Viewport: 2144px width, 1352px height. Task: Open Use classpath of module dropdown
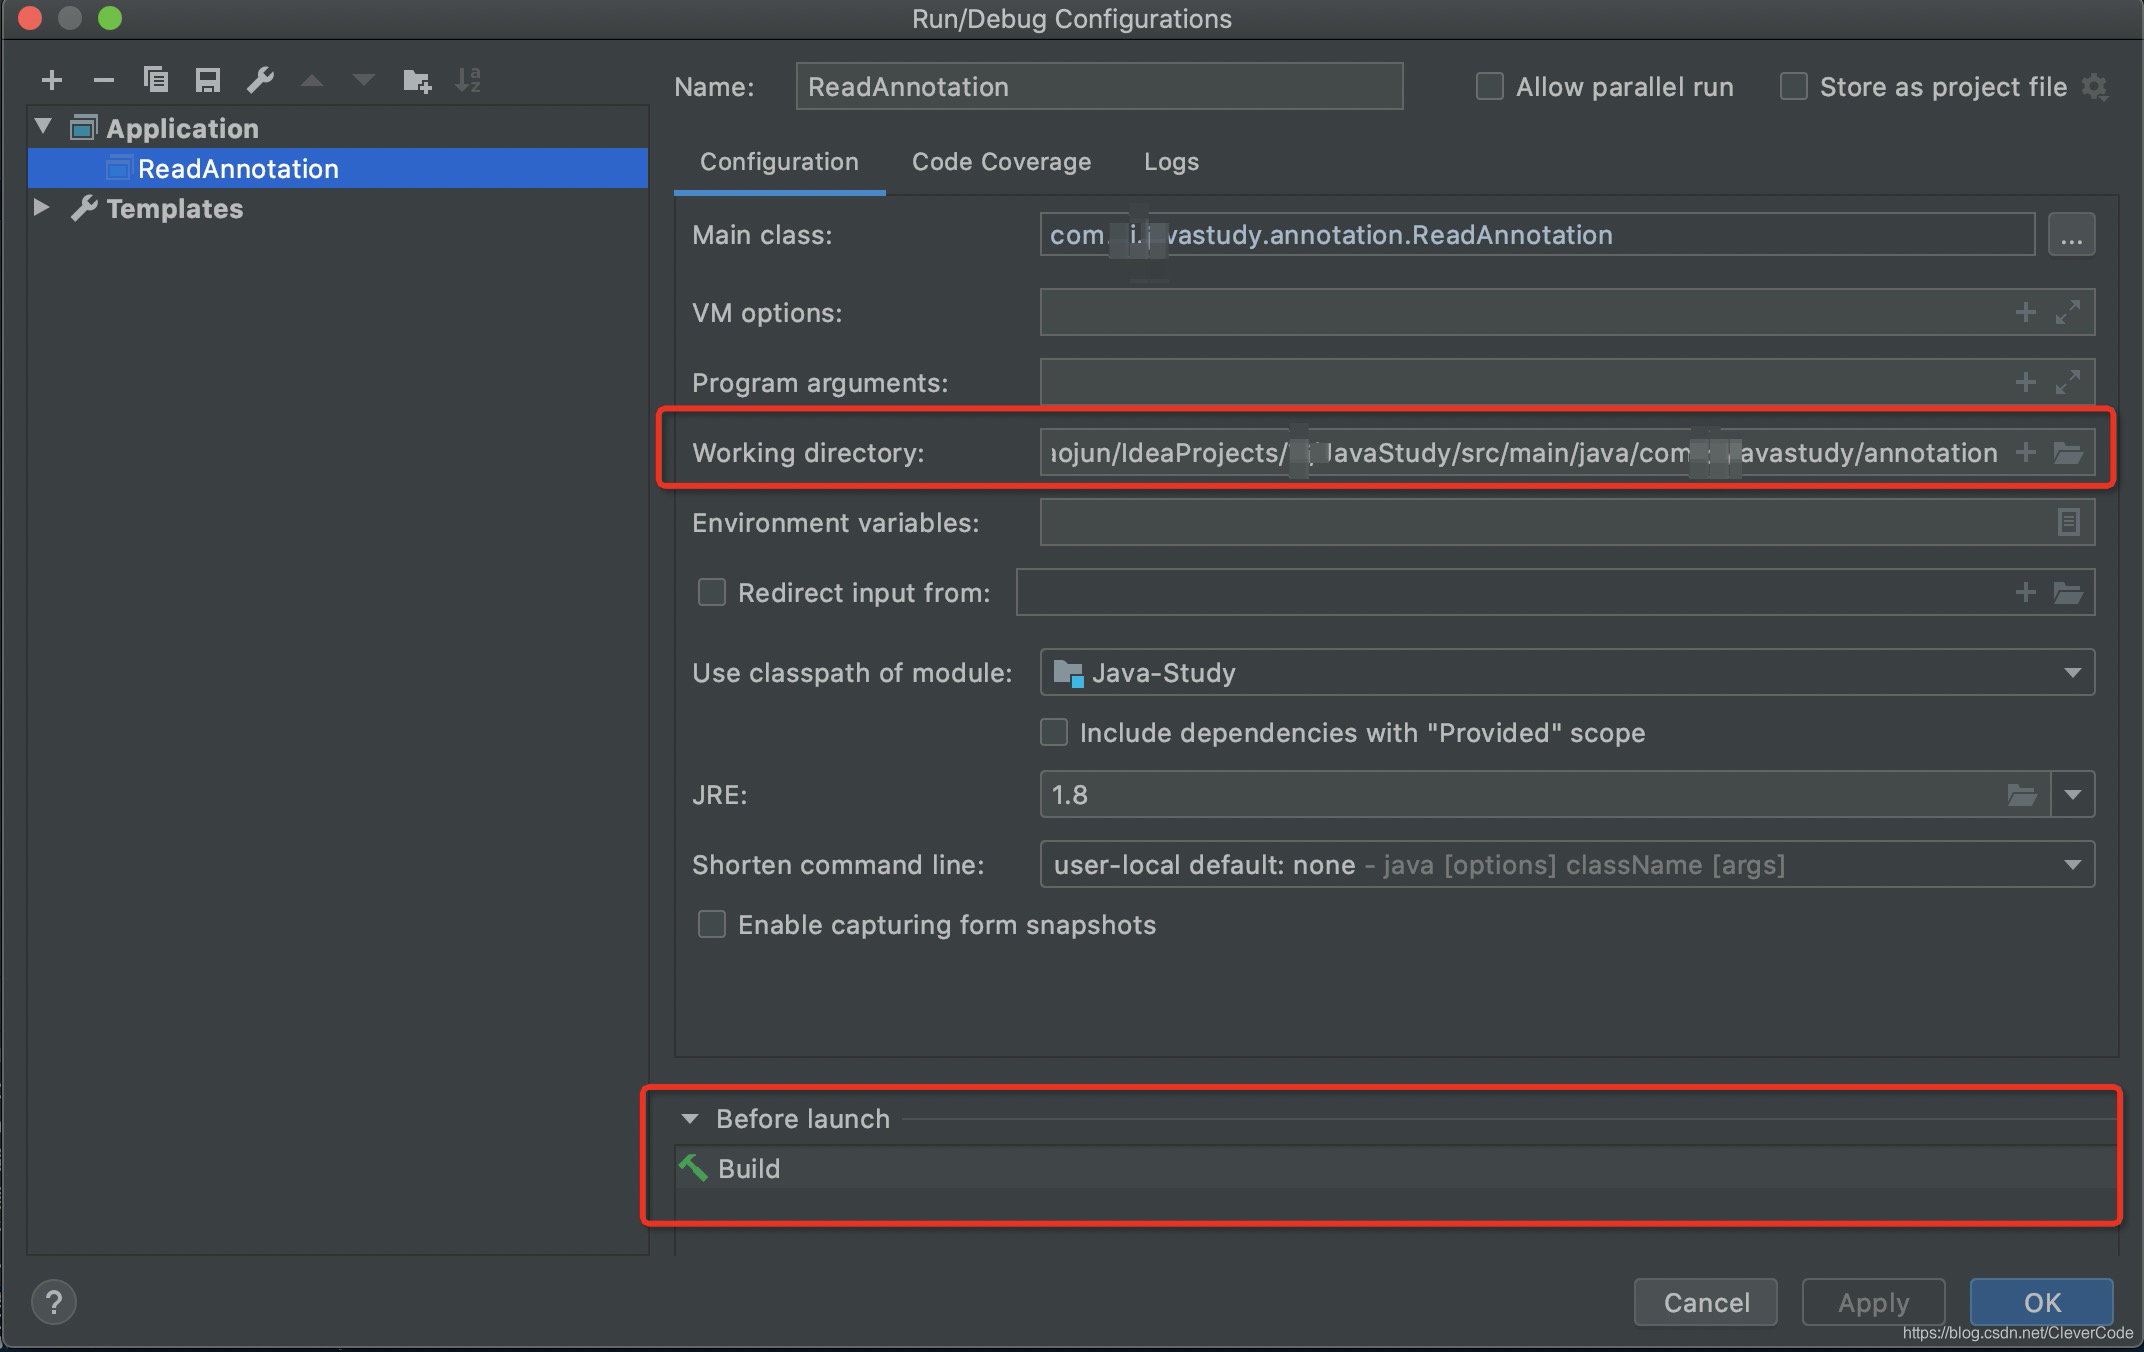(x=2072, y=673)
